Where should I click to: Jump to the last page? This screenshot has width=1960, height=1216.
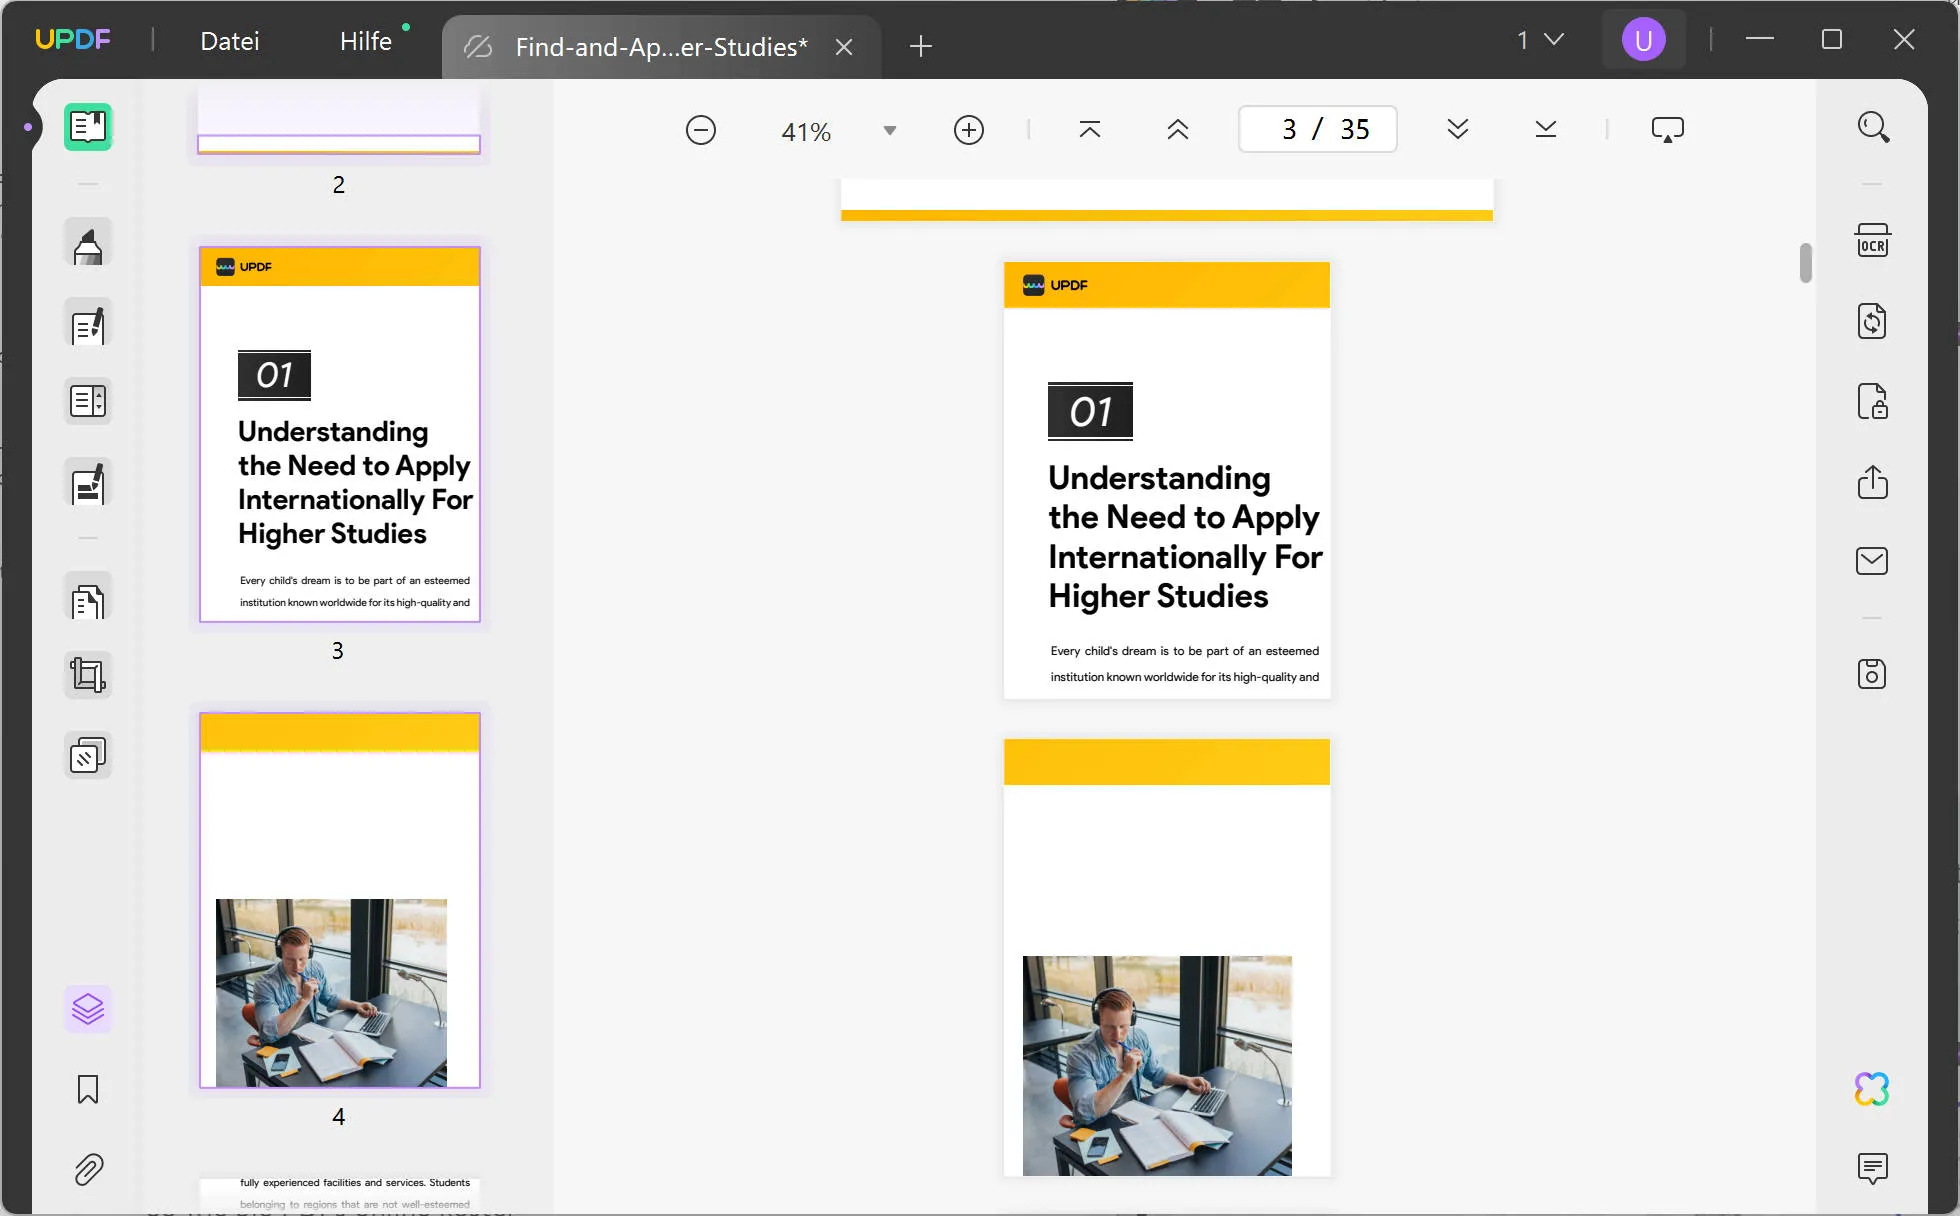coord(1546,130)
